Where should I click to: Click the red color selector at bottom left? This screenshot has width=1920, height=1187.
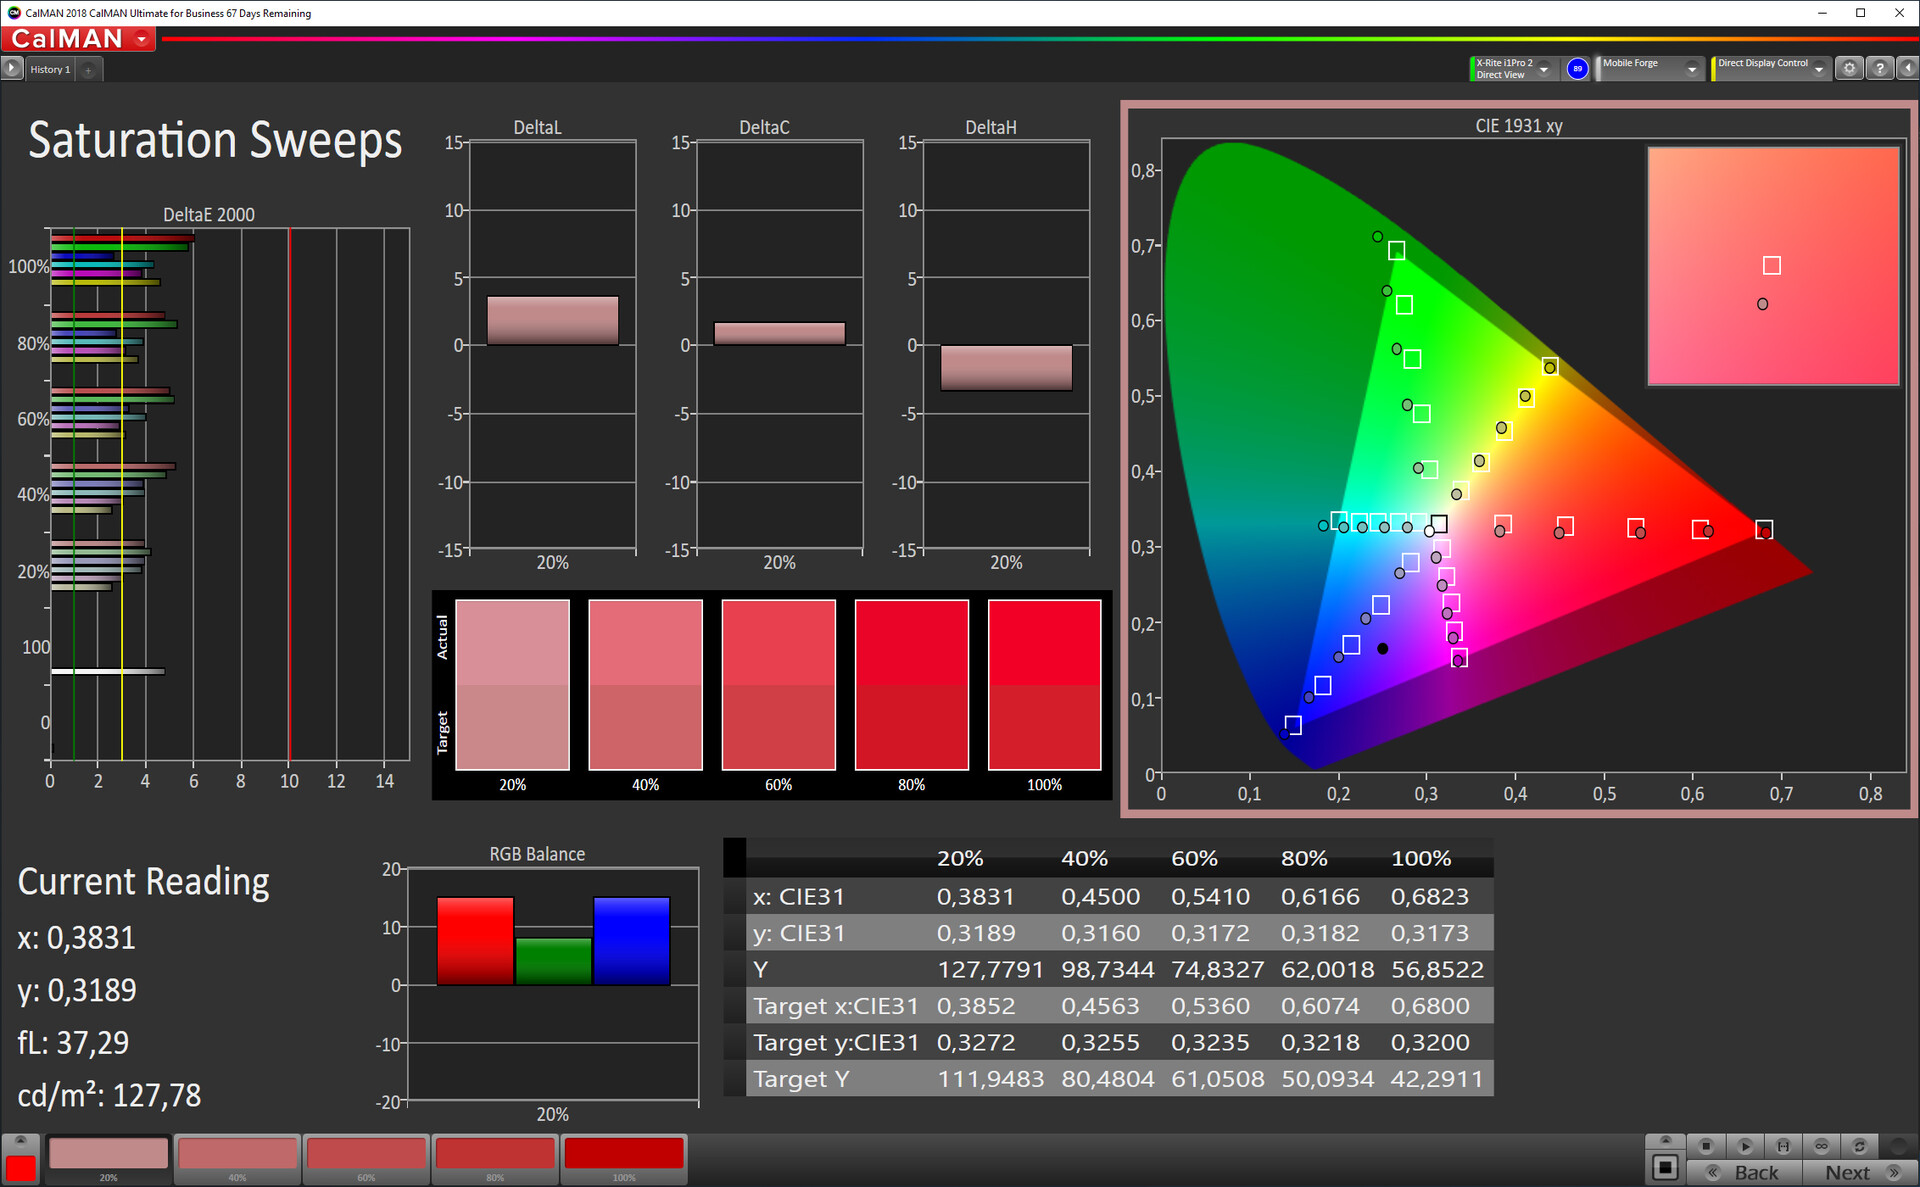[x=20, y=1167]
